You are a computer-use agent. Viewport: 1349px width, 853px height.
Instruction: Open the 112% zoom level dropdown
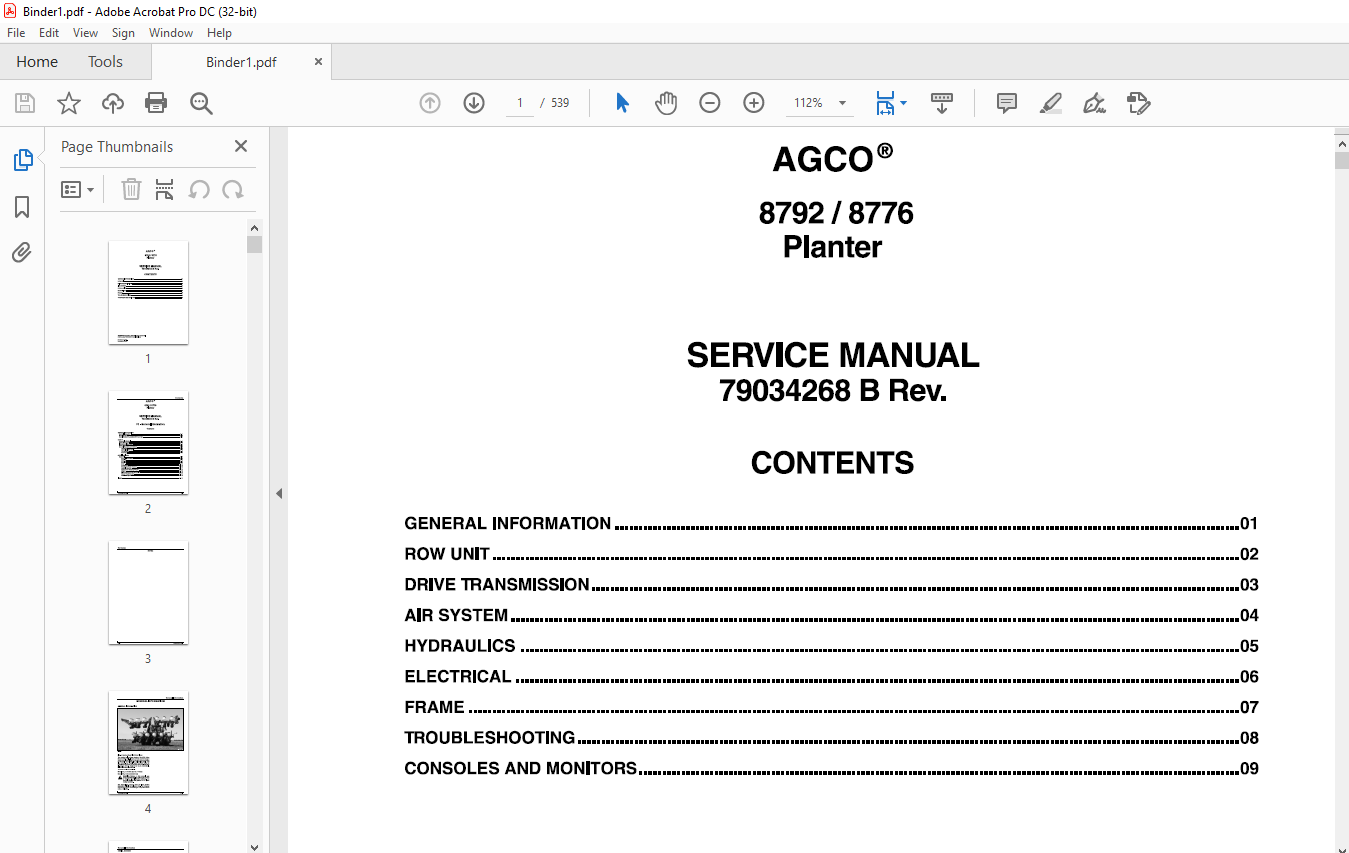point(842,103)
